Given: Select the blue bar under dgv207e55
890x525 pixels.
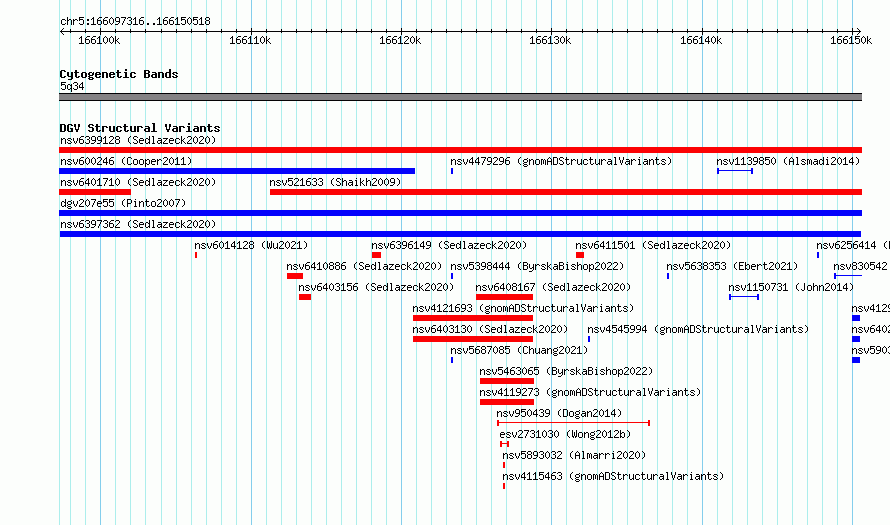Looking at the screenshot, I should coord(460,213).
